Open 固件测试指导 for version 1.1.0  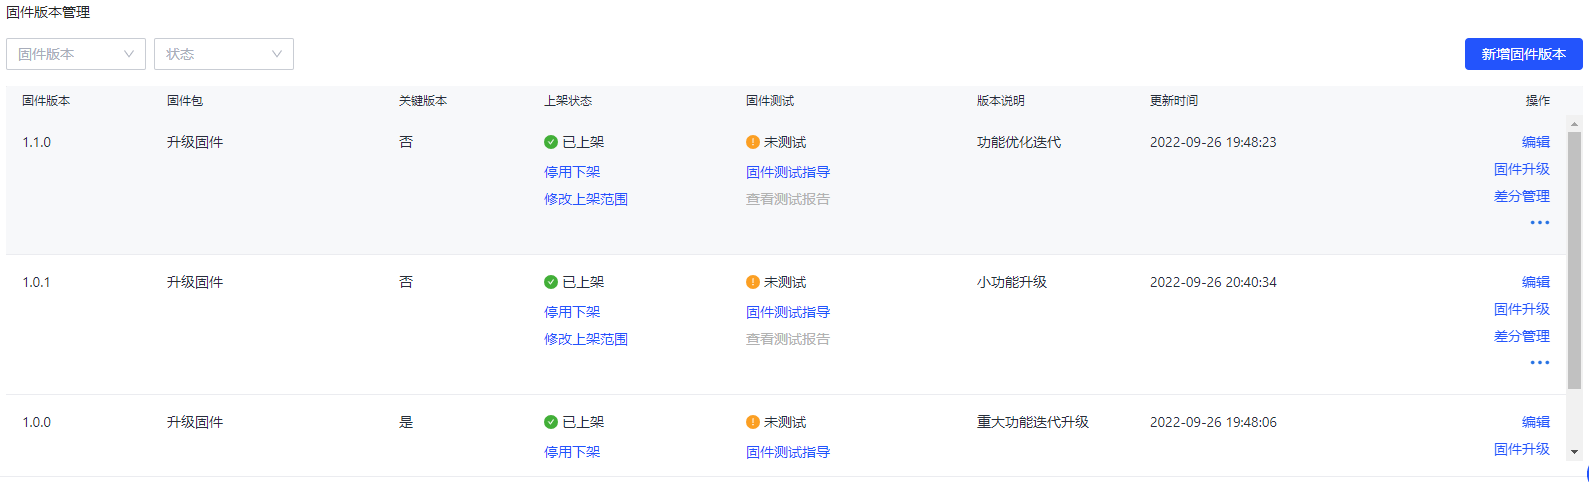788,172
